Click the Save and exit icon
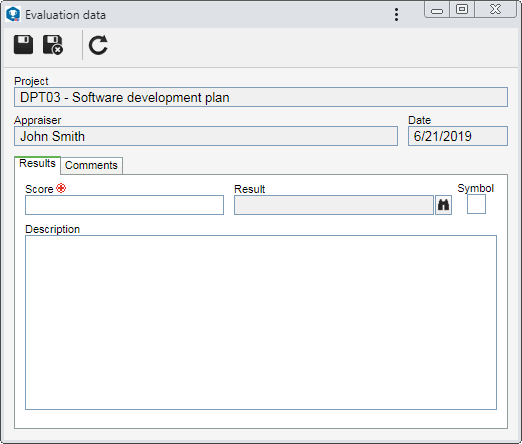This screenshot has width=522, height=444. point(53,45)
